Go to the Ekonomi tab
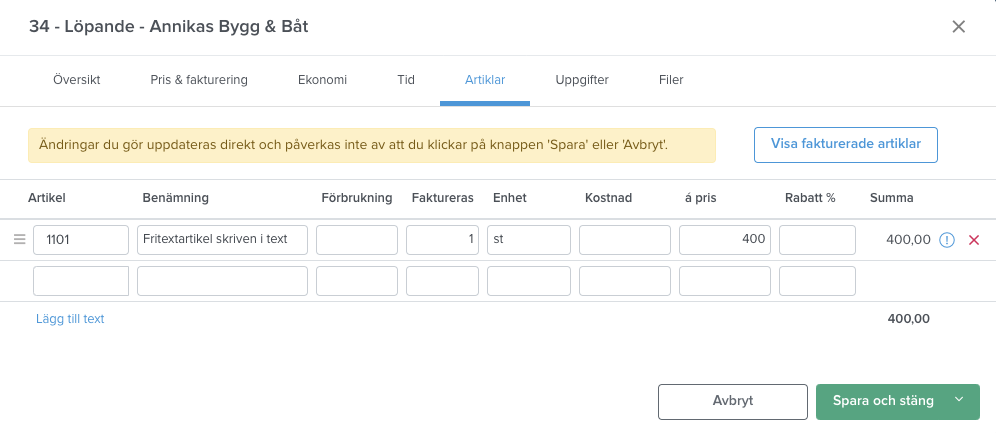The image size is (996, 433). click(323, 80)
